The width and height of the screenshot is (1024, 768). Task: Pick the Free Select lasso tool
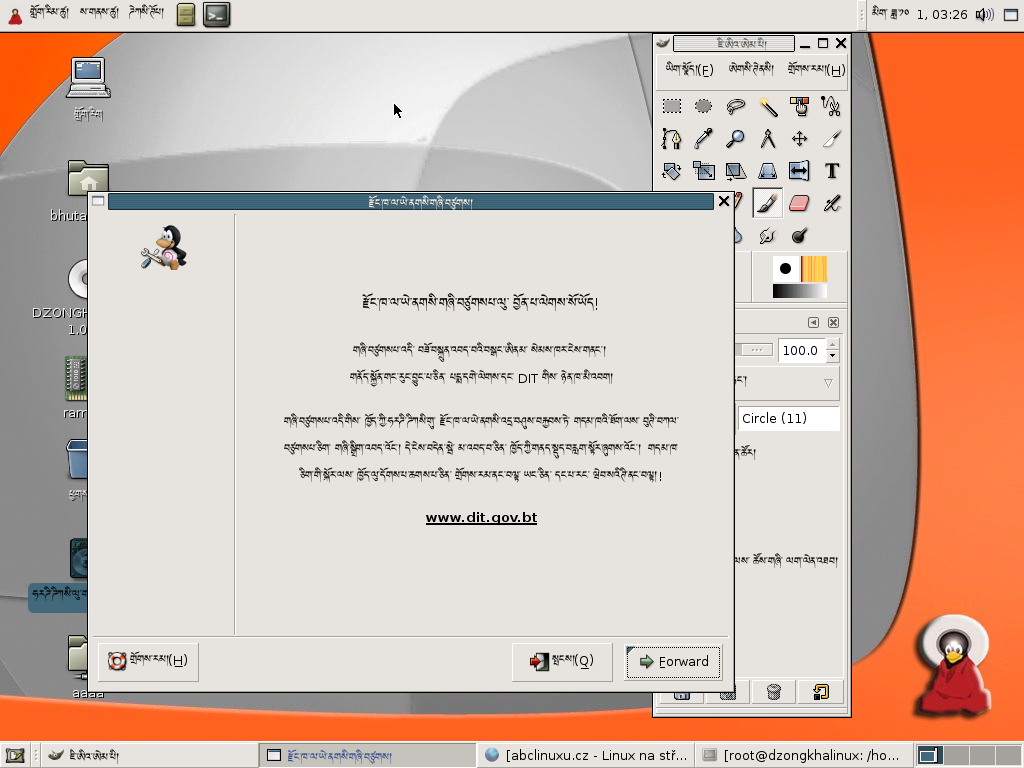[735, 106]
